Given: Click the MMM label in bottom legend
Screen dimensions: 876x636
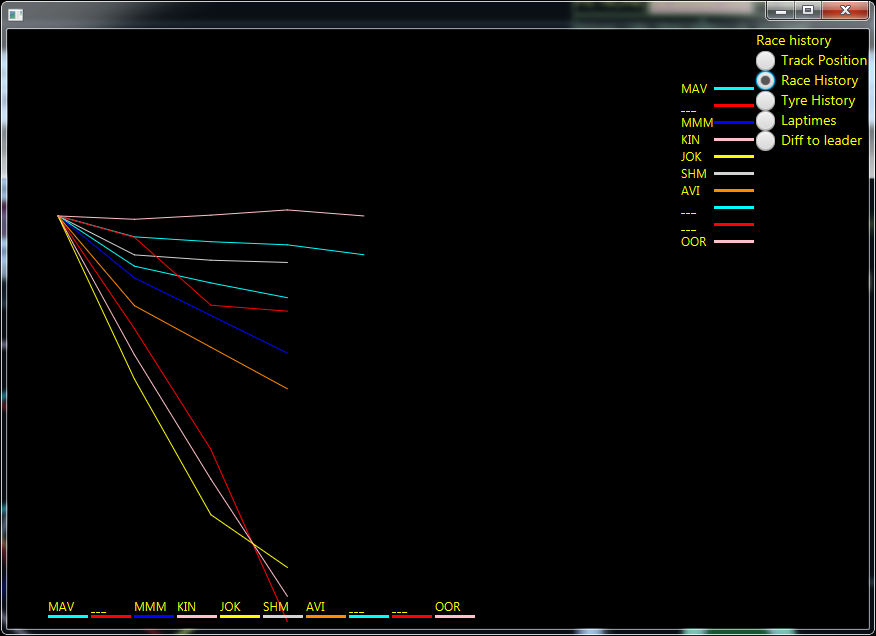Looking at the screenshot, I should tap(150, 607).
